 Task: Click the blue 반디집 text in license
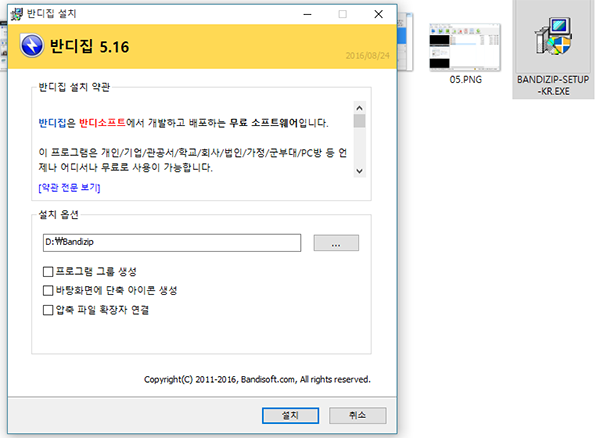coord(52,123)
